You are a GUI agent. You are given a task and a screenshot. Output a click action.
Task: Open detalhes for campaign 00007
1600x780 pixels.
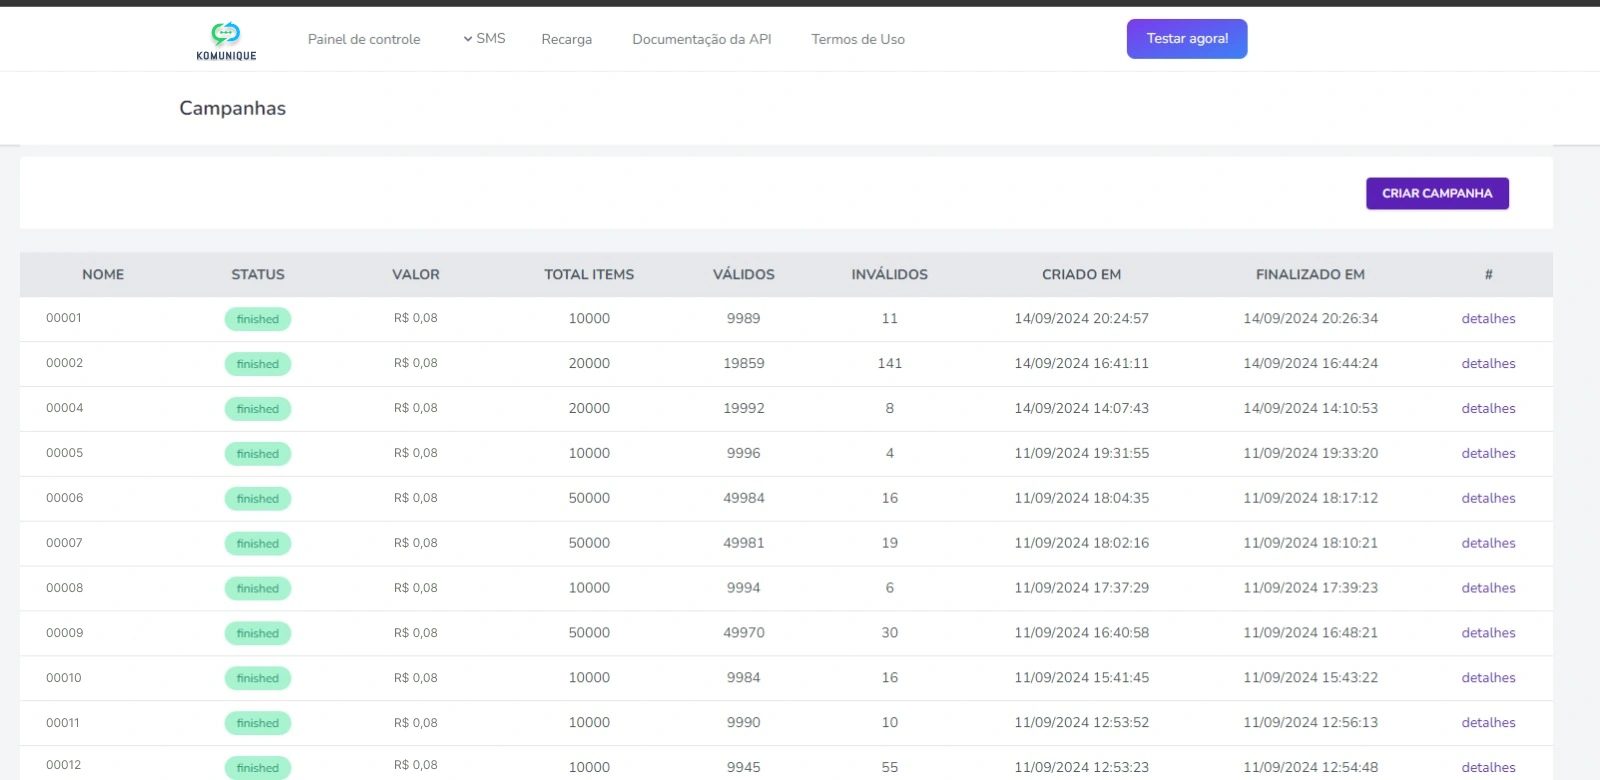pos(1488,543)
